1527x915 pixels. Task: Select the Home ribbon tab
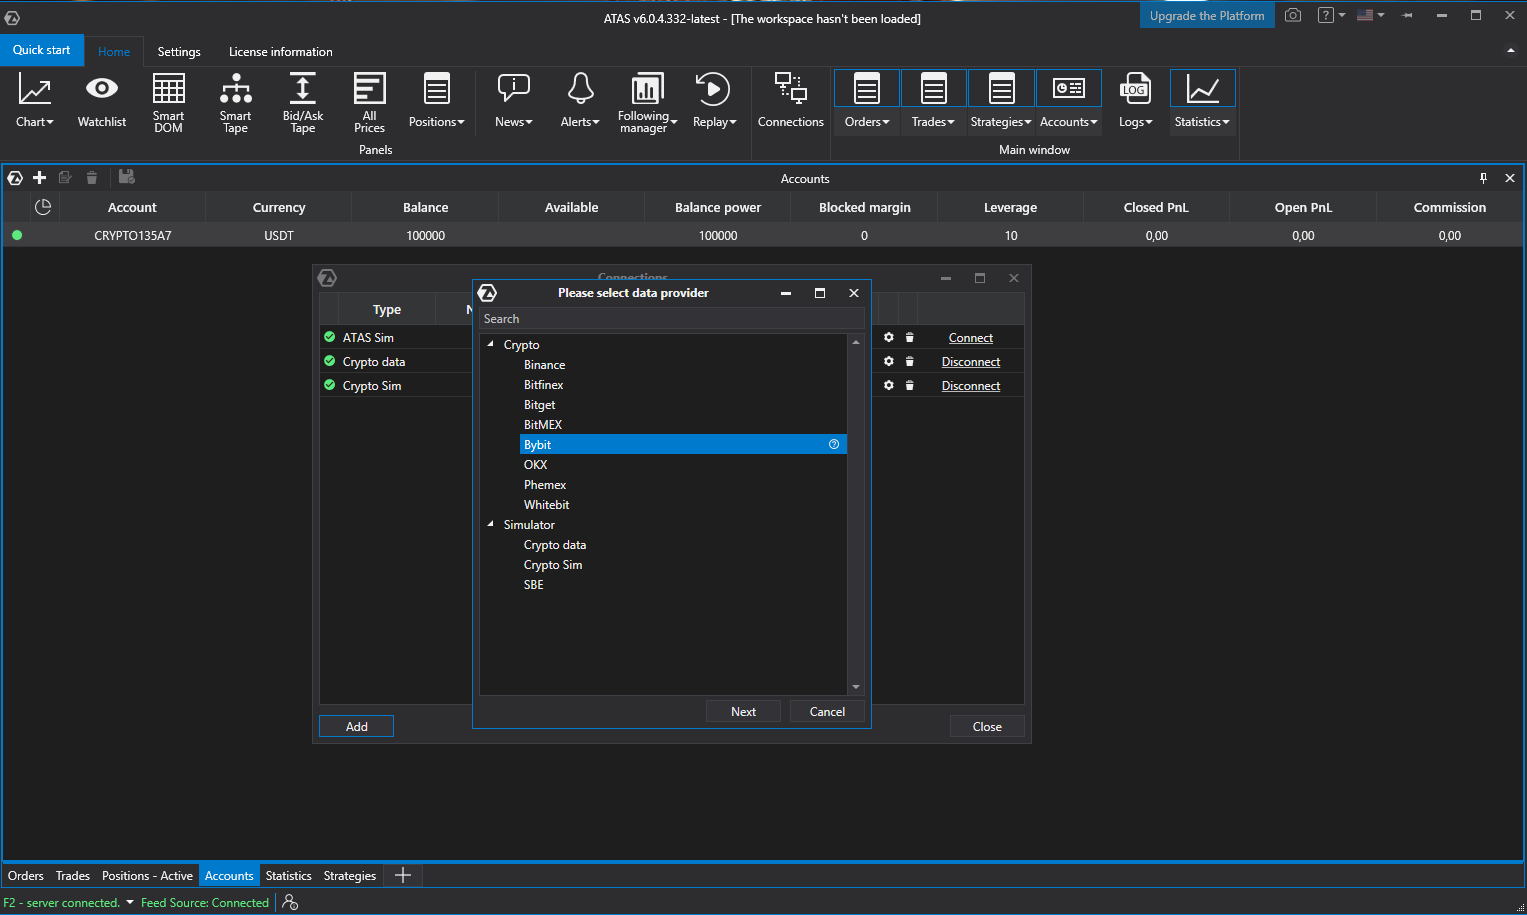(x=114, y=52)
